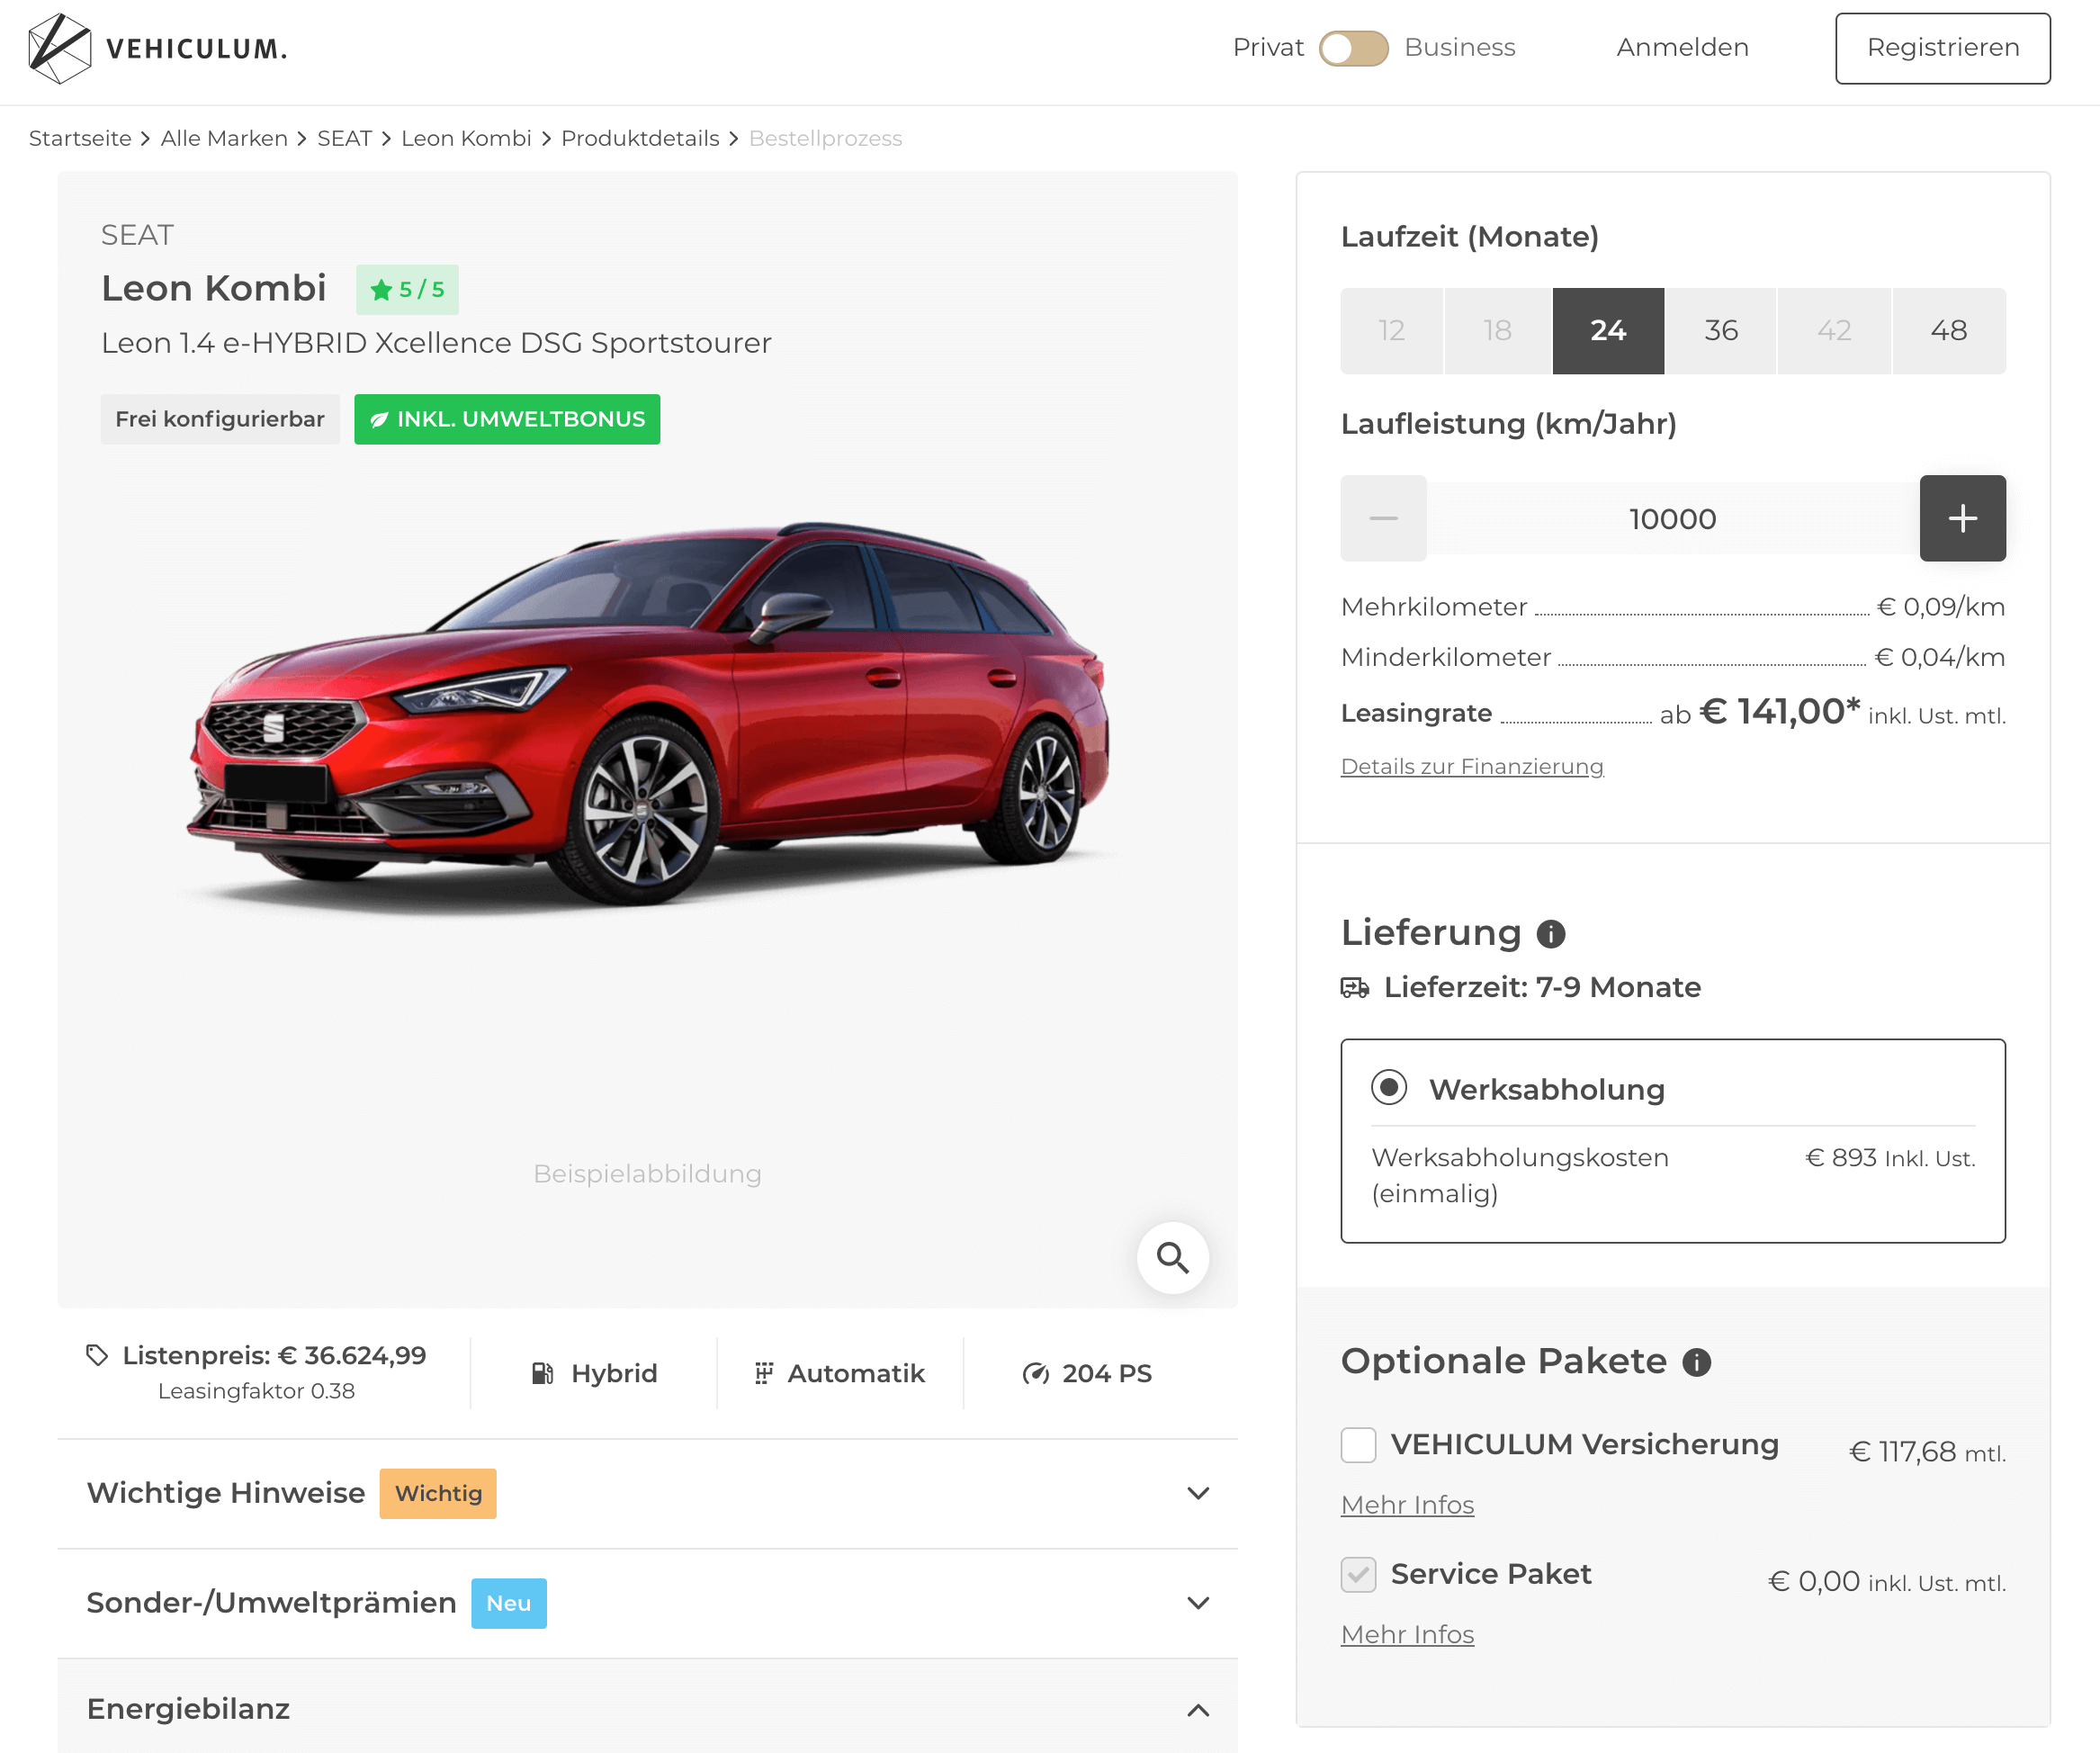2100x1753 pixels.
Task: Open Mehr Infos under Service Paket
Action: tap(1407, 1634)
